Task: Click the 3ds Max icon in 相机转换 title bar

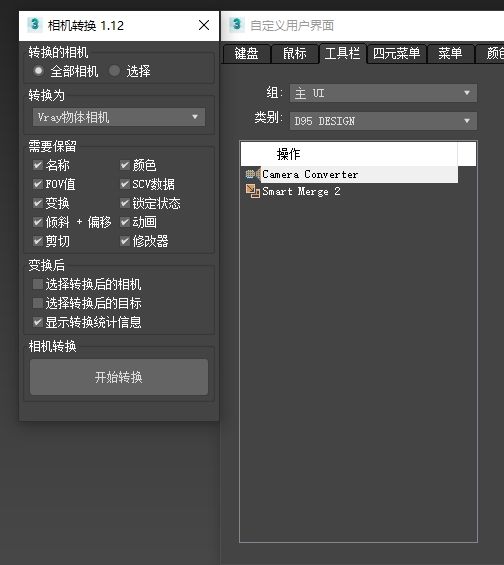Action: click(35, 25)
